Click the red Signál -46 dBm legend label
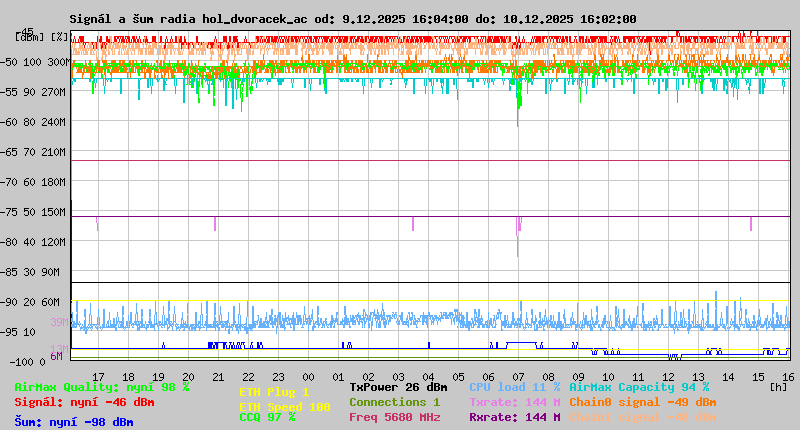800x430 pixels. click(84, 402)
